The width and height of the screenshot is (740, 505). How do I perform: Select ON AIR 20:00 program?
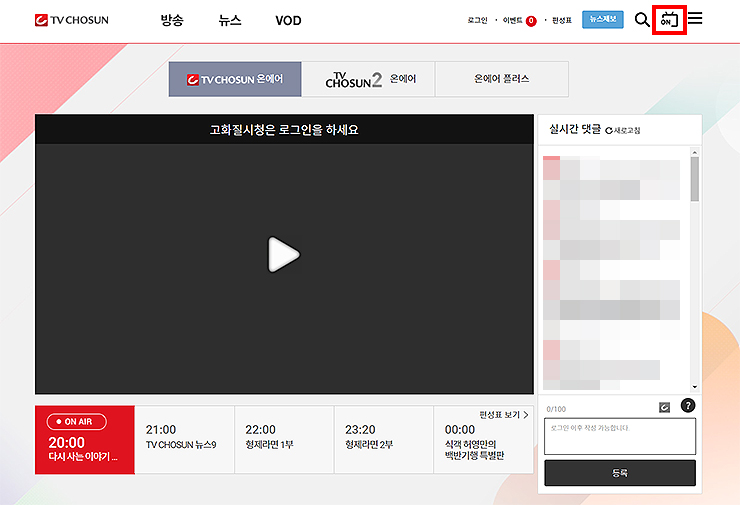[85, 440]
